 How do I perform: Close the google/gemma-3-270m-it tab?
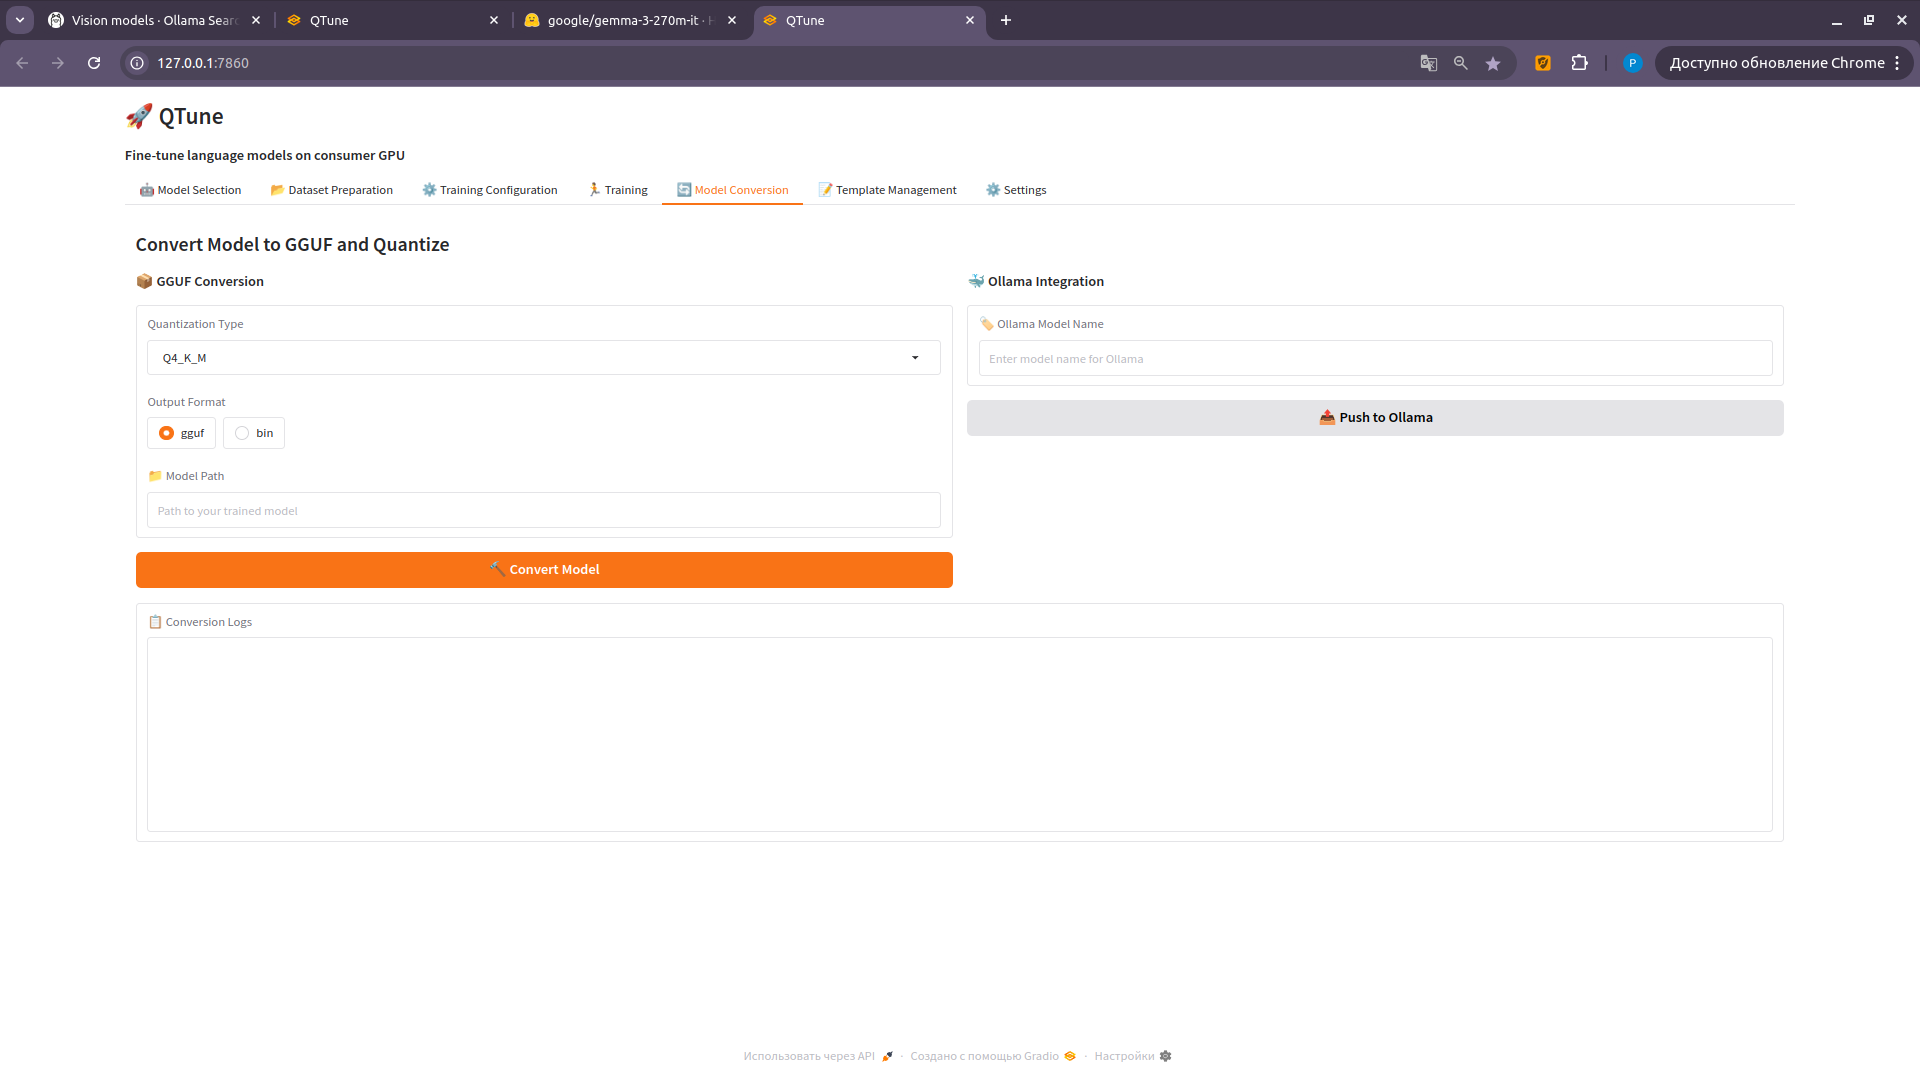[732, 20]
